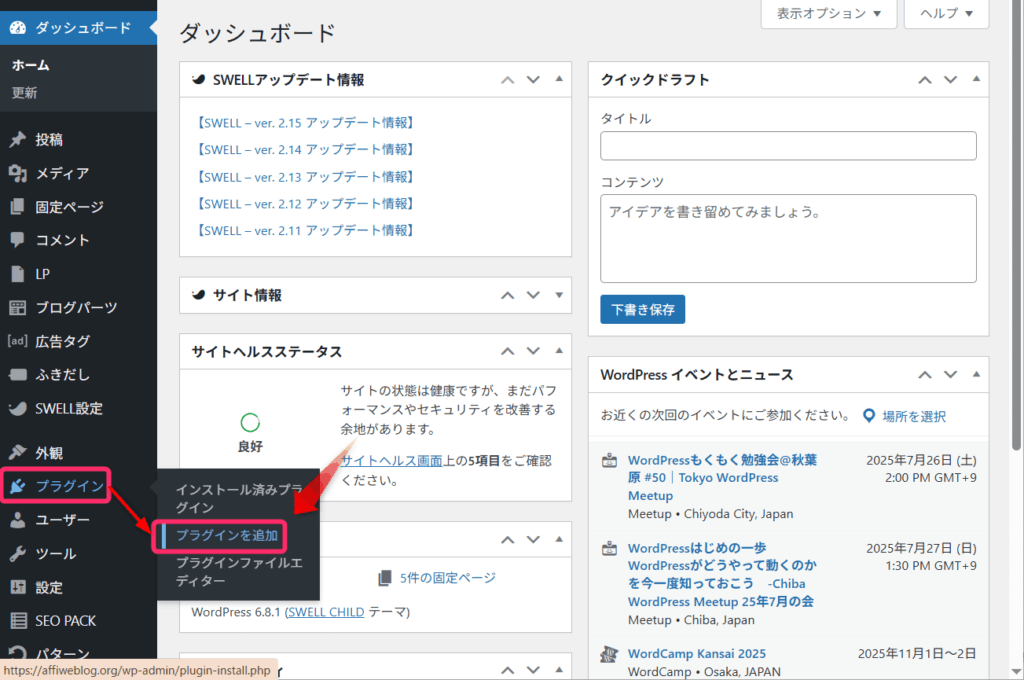
Task: Click the WordCamp Kansai 2025 event icon
Action: (609, 654)
